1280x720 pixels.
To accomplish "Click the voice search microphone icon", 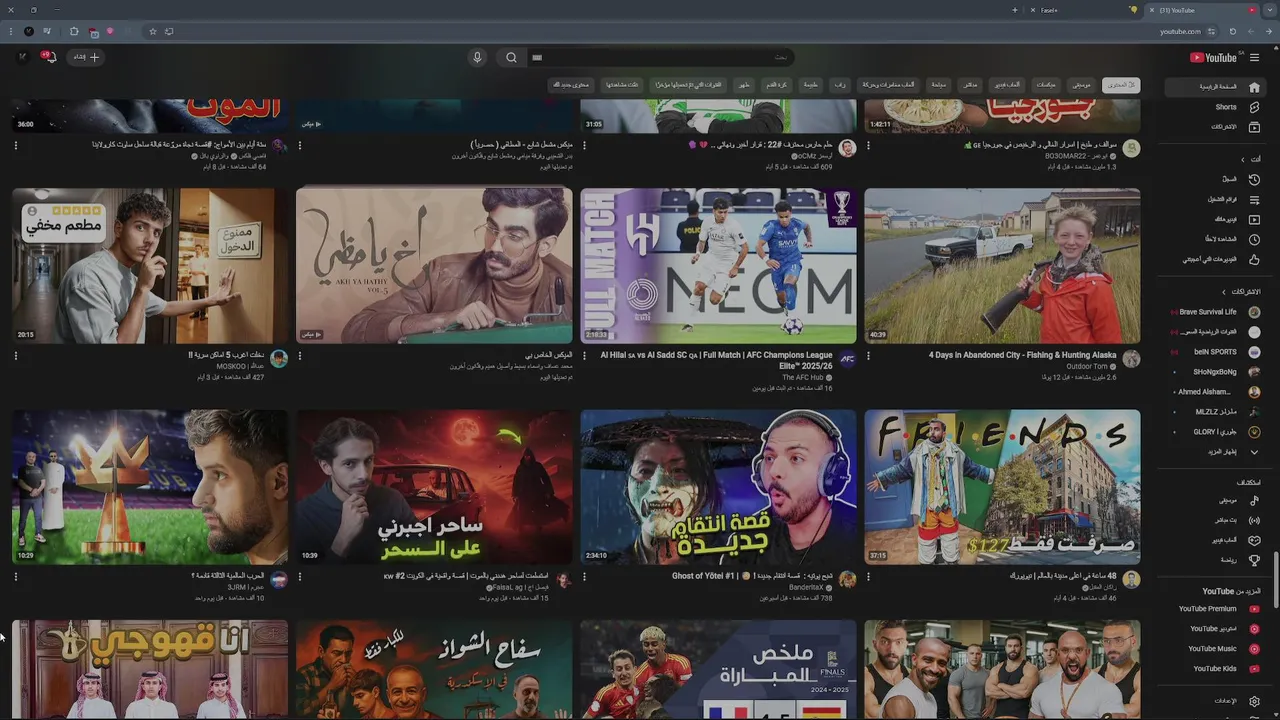I will click(x=477, y=57).
